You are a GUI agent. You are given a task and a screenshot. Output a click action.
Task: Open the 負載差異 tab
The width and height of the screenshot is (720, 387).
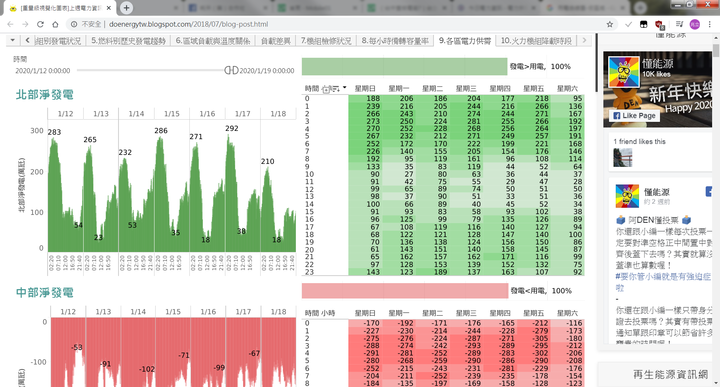point(276,41)
